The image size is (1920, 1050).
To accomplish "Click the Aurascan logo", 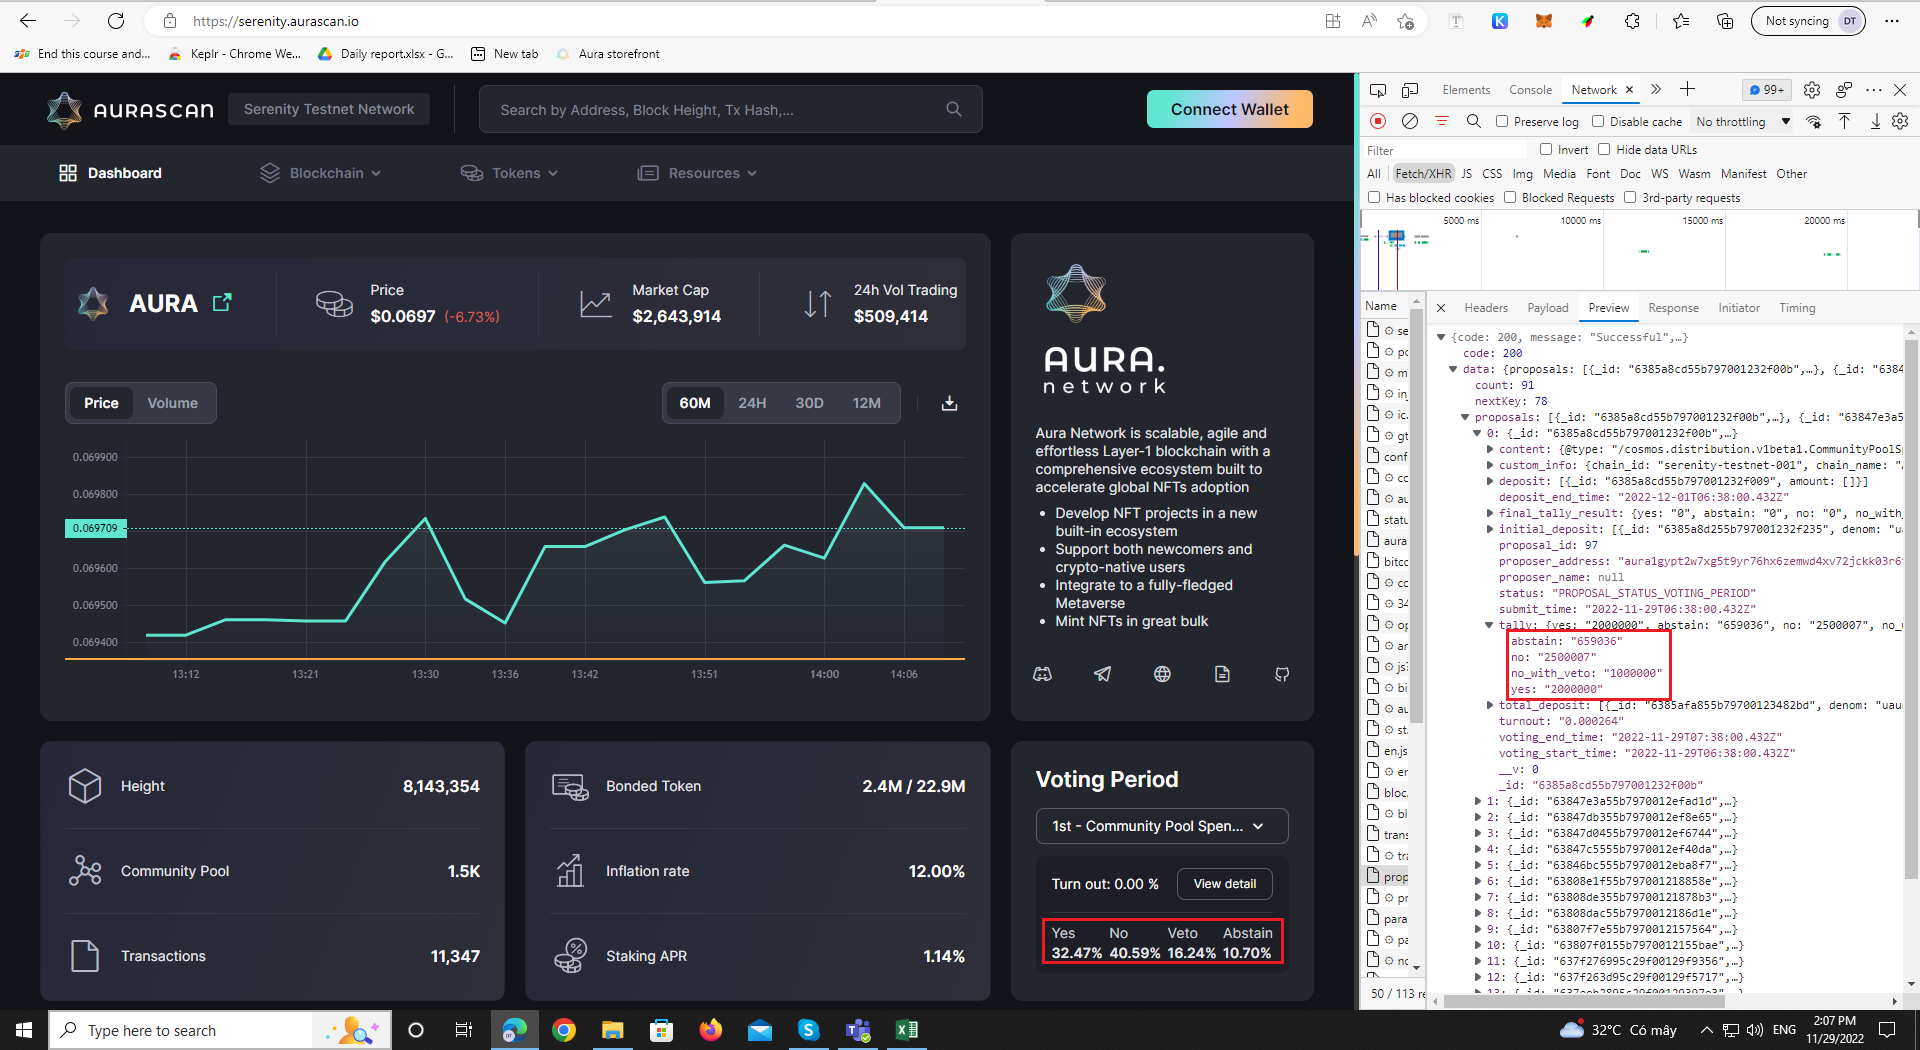I will [x=130, y=110].
